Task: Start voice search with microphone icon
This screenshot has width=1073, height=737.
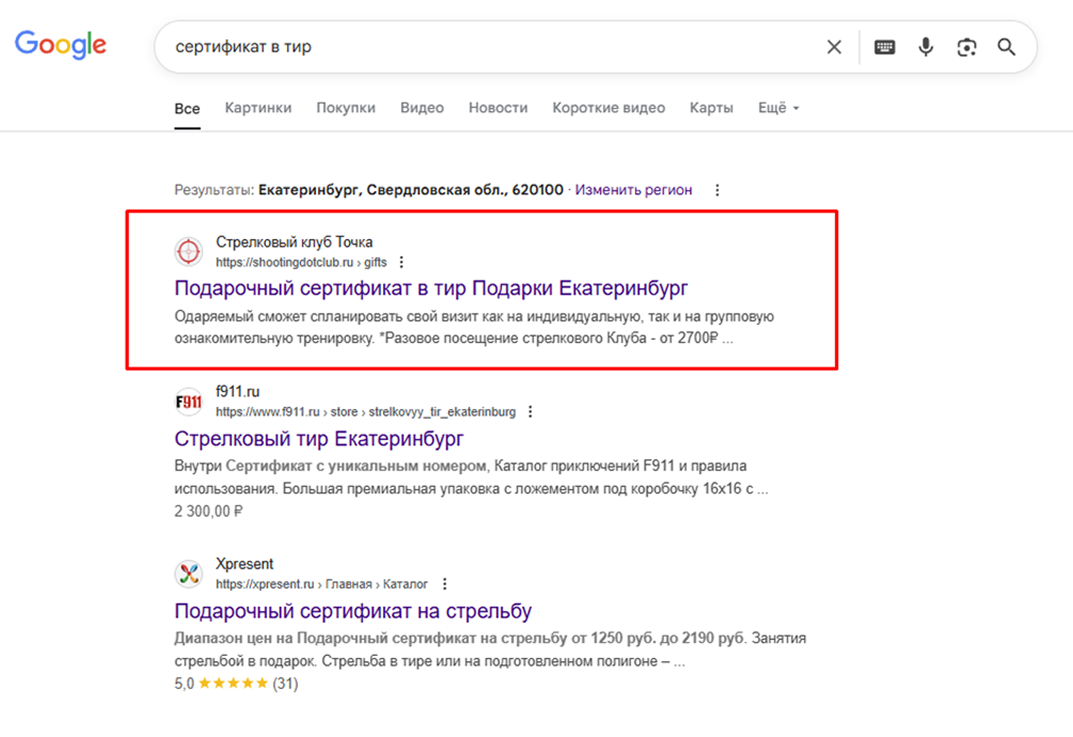Action: tap(926, 47)
